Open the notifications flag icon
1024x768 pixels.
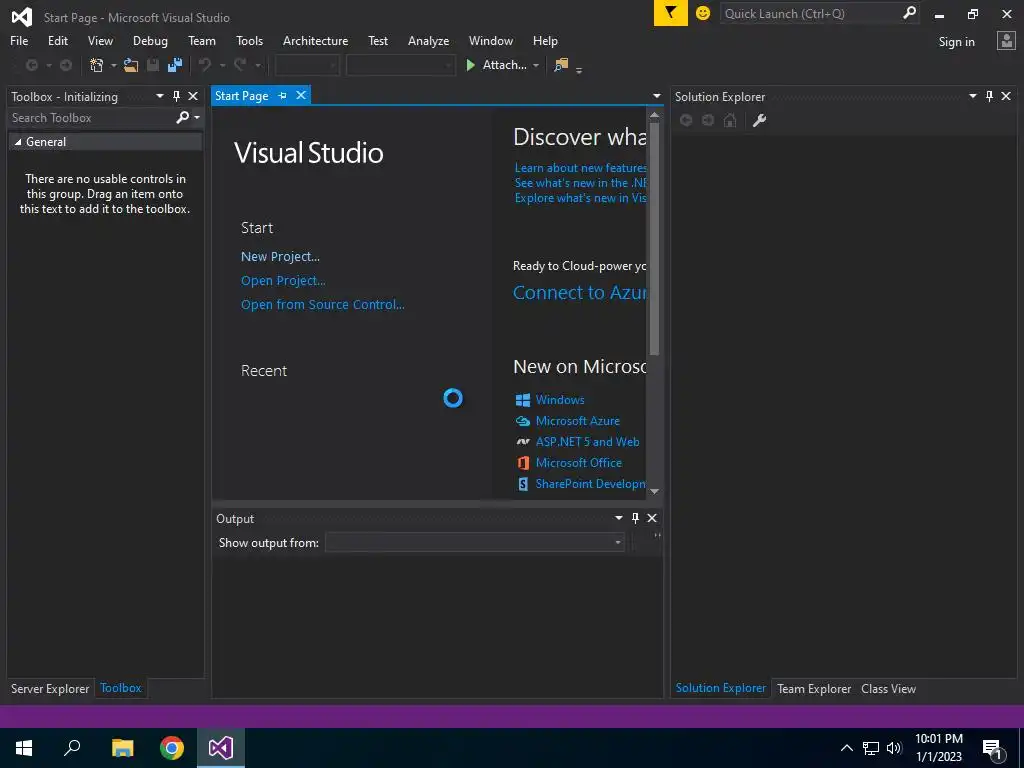671,13
